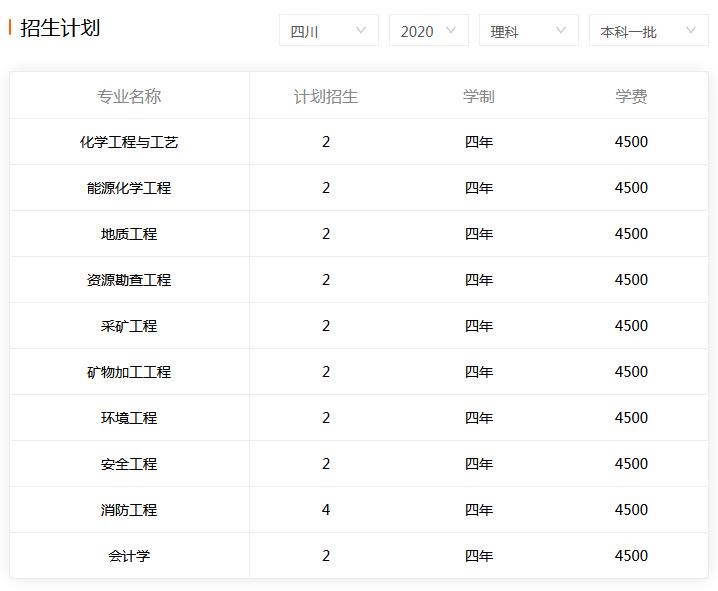This screenshot has width=718, height=591.
Task: Open the 四川 province dropdown
Action: coord(329,30)
